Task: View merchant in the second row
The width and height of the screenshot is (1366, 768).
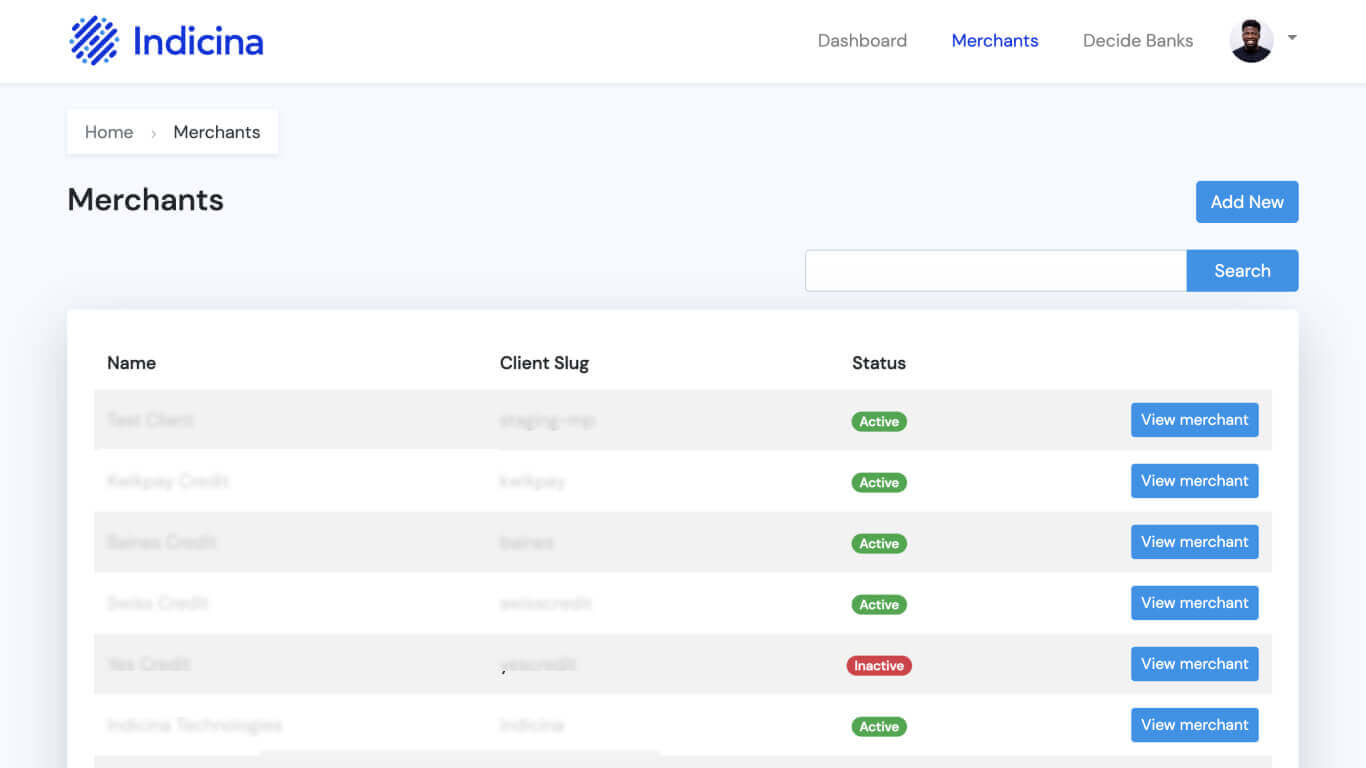Action: point(1194,481)
